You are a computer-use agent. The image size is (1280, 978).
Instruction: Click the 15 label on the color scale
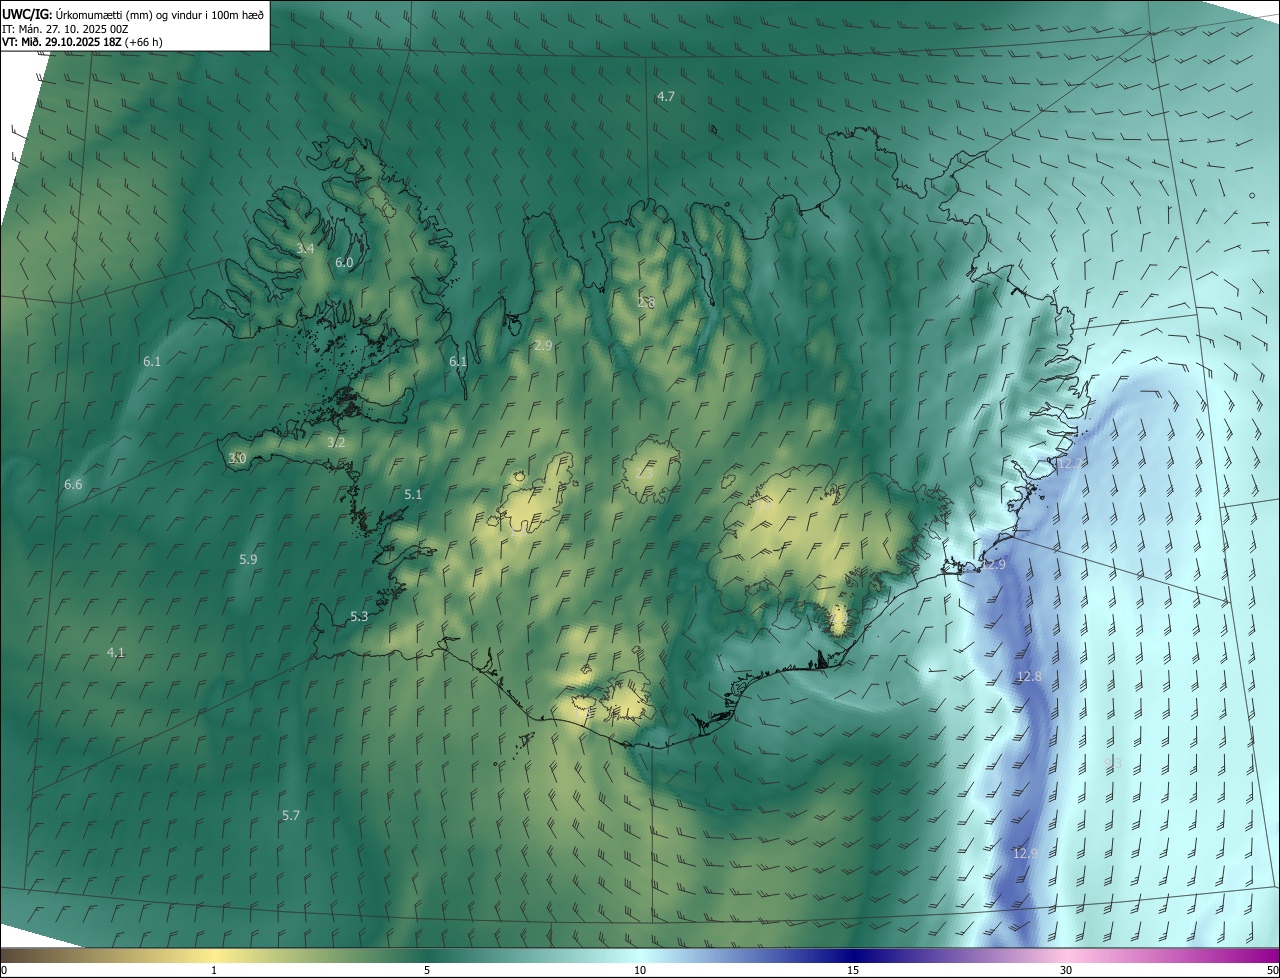click(853, 970)
